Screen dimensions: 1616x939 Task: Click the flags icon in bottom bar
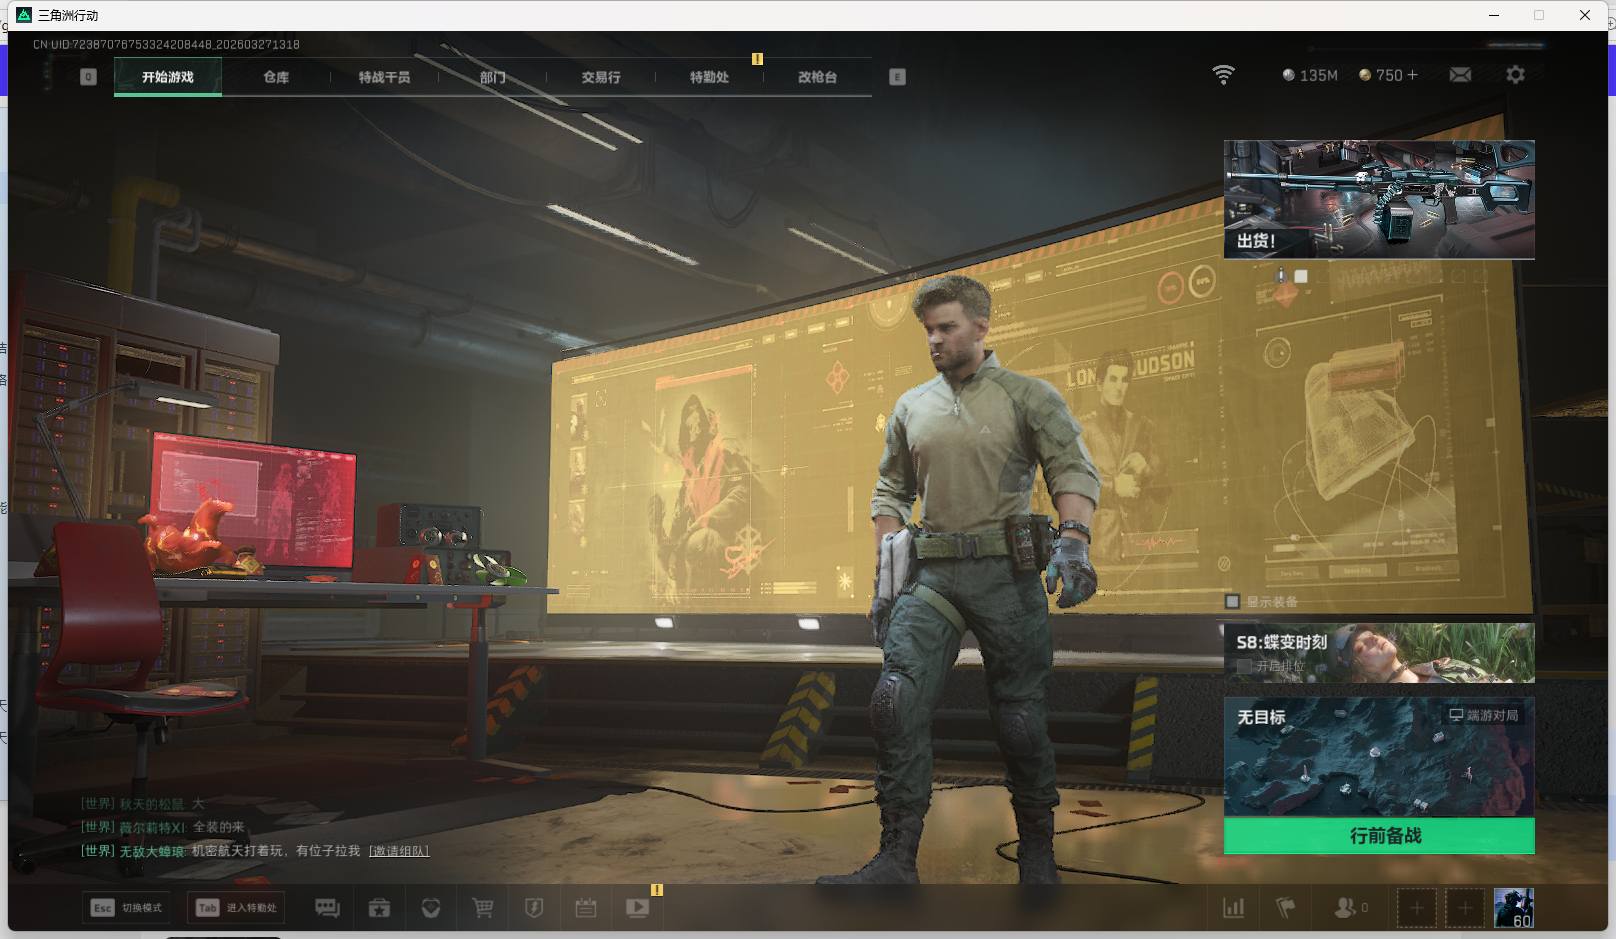(x=1286, y=908)
